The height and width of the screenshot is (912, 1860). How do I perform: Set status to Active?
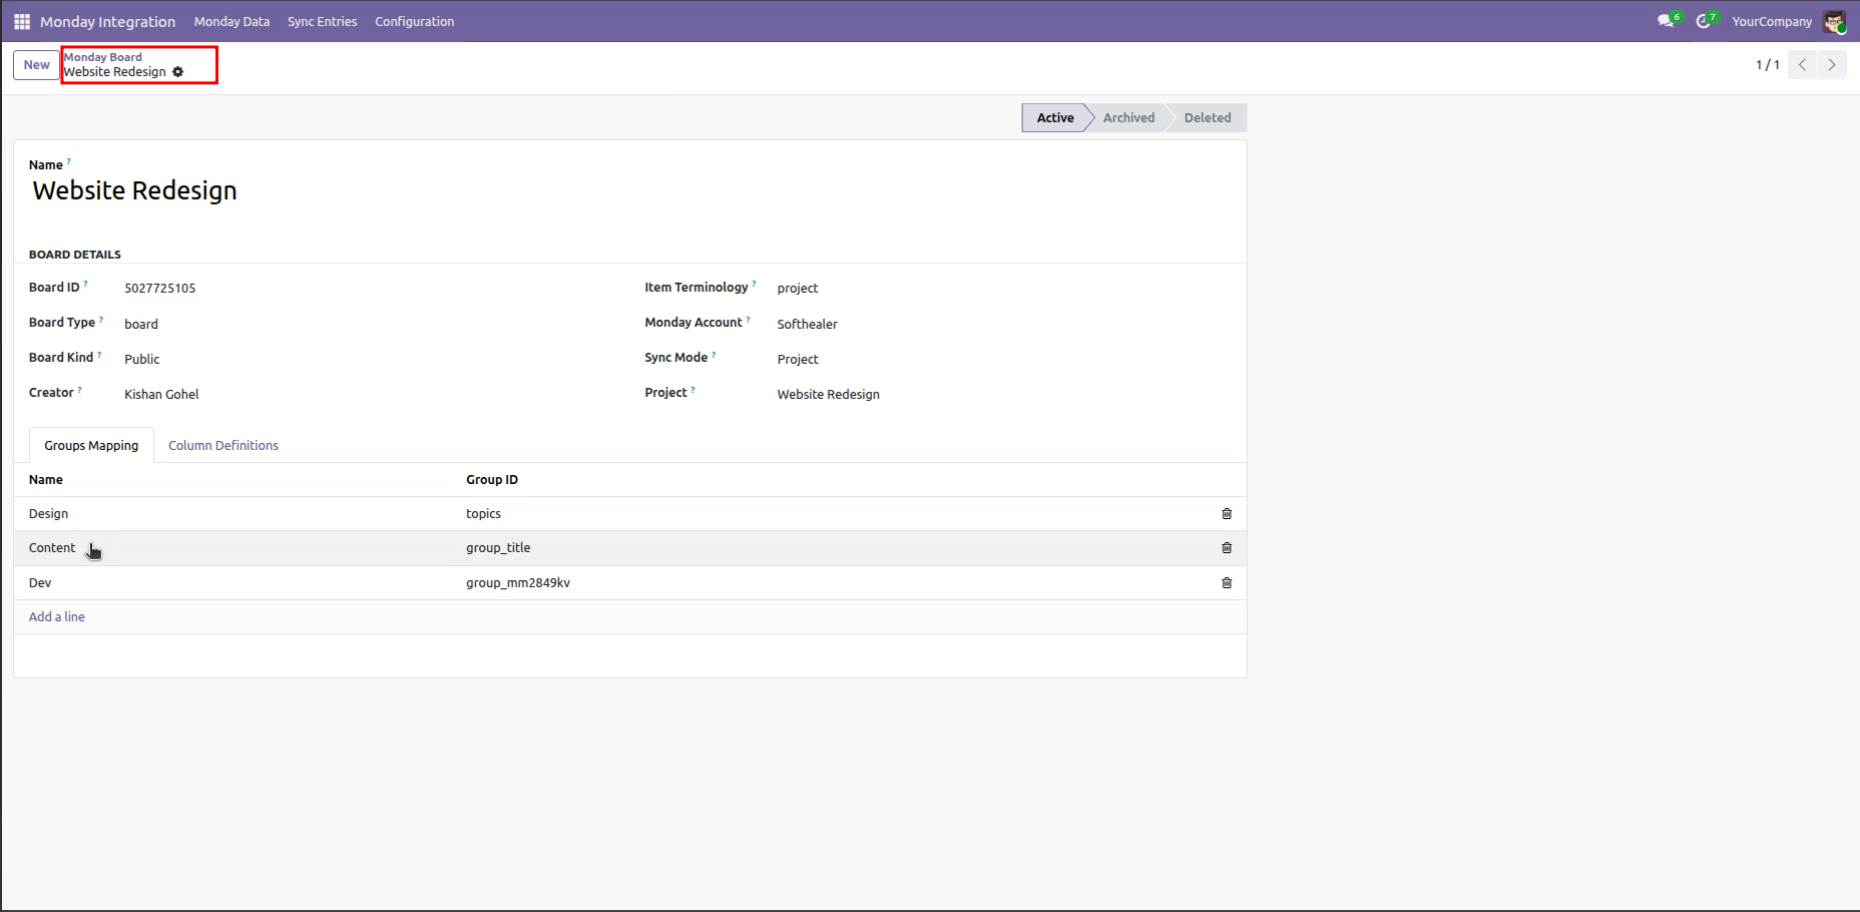pyautogui.click(x=1055, y=117)
